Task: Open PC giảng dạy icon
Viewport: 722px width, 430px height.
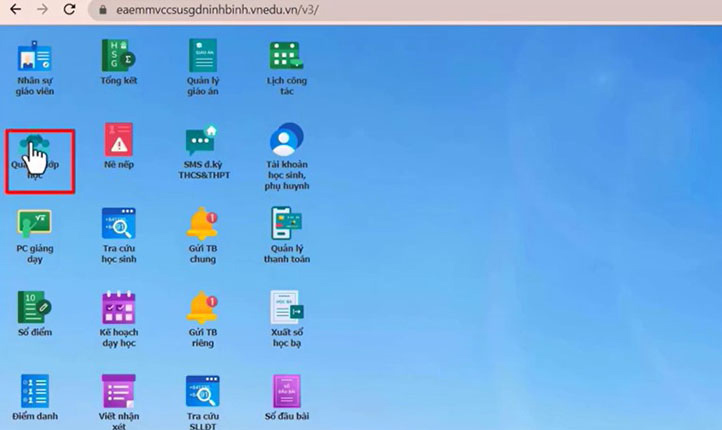Action: click(35, 224)
